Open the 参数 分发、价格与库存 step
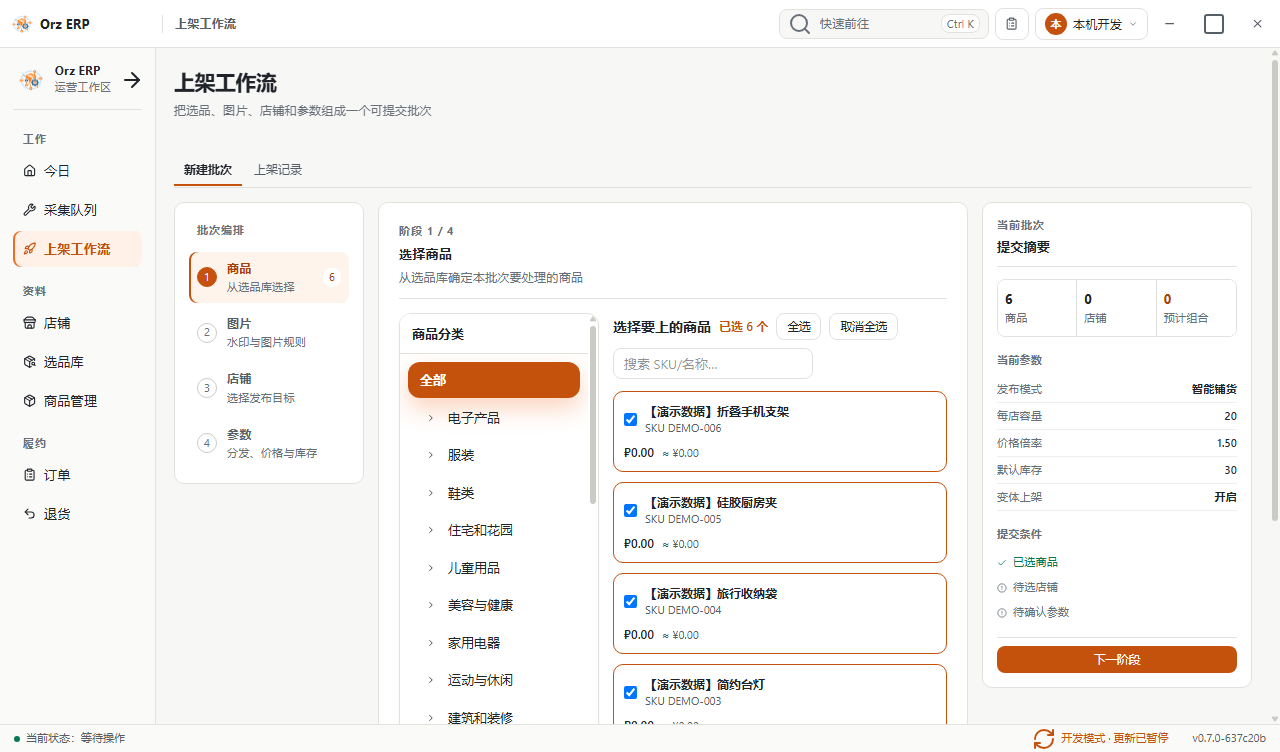Image resolution: width=1280 pixels, height=752 pixels. click(269, 443)
